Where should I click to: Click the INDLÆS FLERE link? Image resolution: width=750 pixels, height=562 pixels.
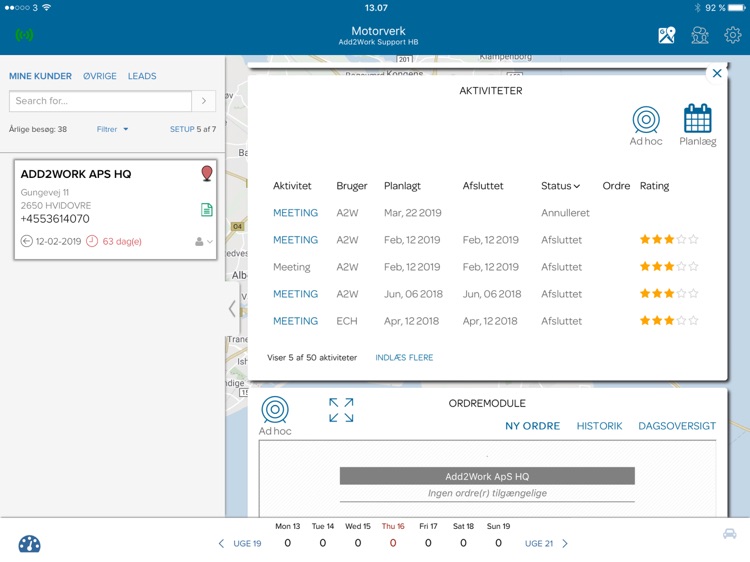(404, 357)
